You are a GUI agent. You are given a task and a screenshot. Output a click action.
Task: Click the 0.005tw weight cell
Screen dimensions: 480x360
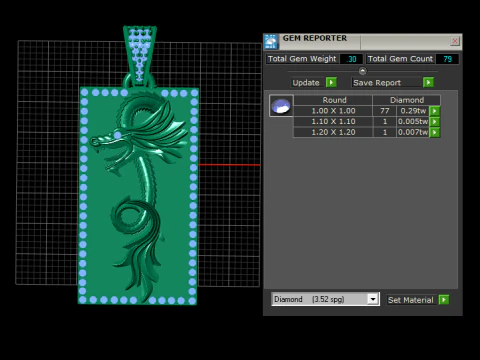[x=413, y=122]
